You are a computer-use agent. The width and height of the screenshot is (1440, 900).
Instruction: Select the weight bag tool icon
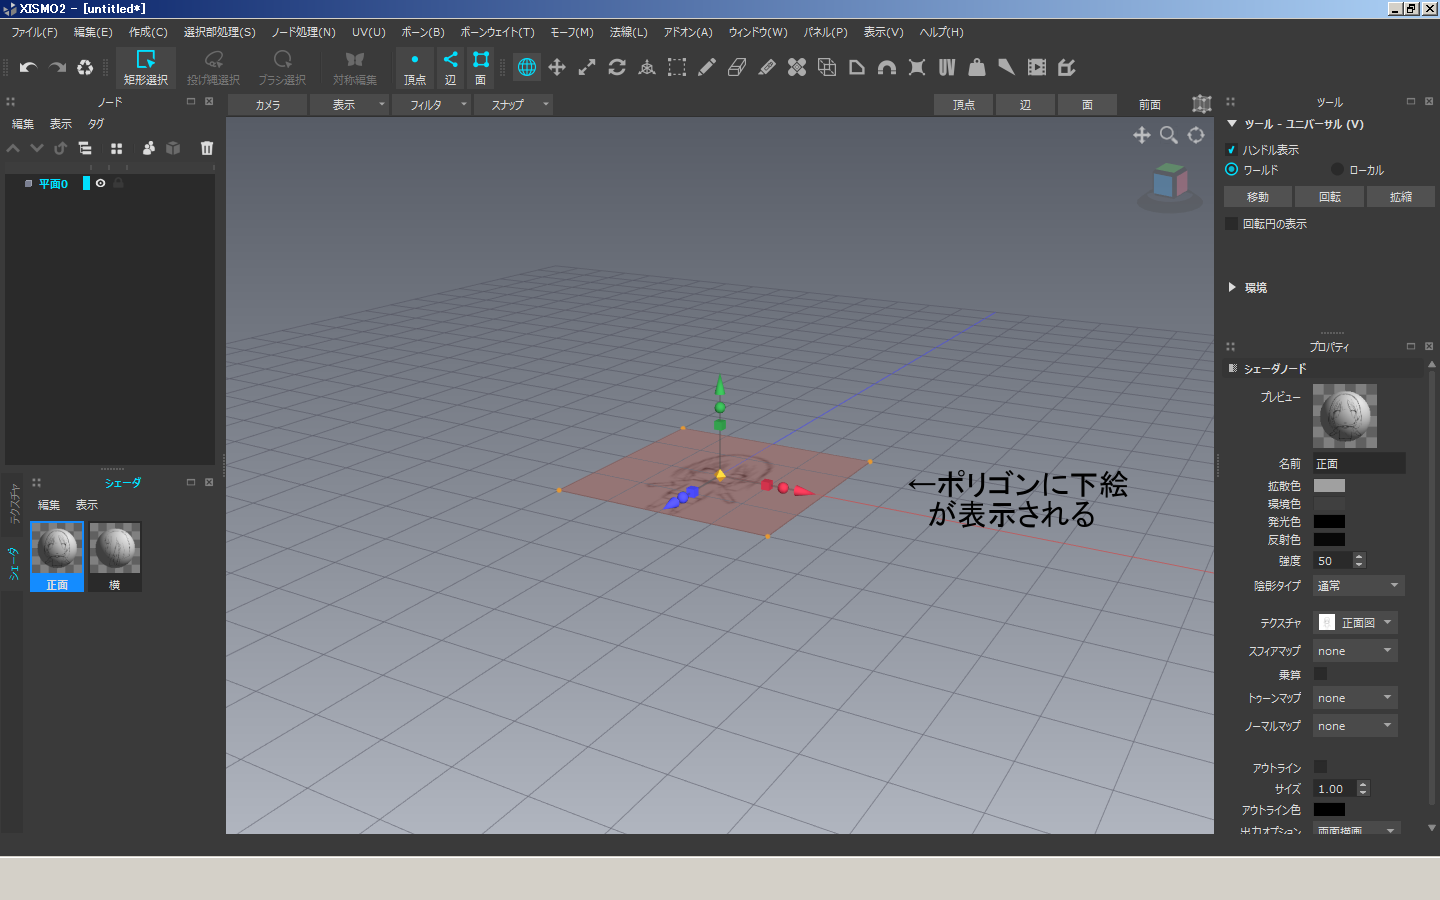tap(977, 67)
